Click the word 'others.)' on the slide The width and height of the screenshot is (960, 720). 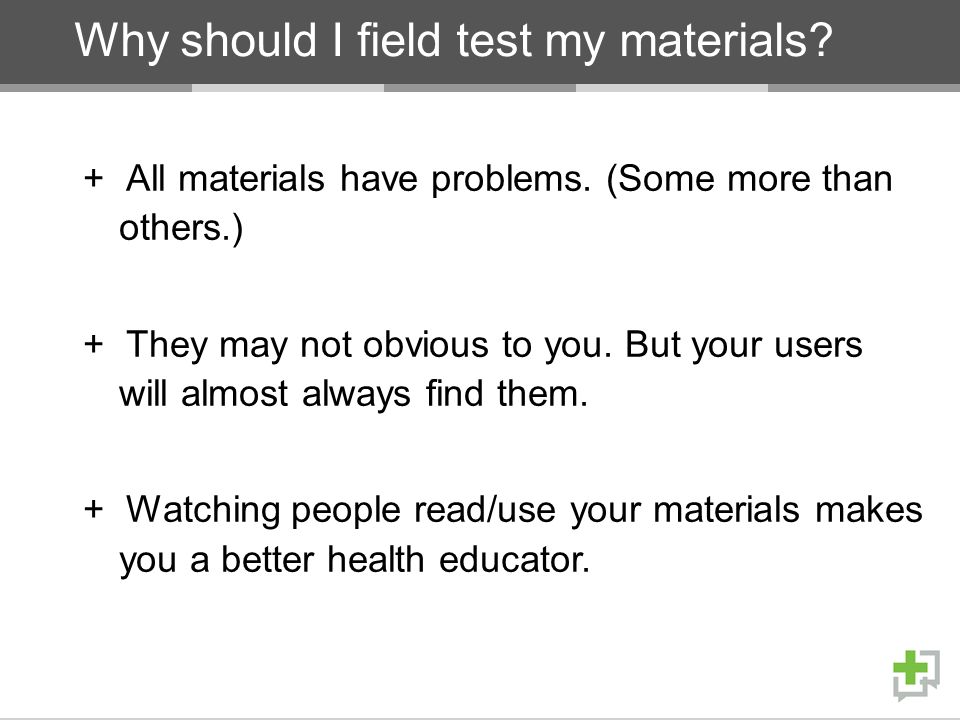tap(181, 228)
